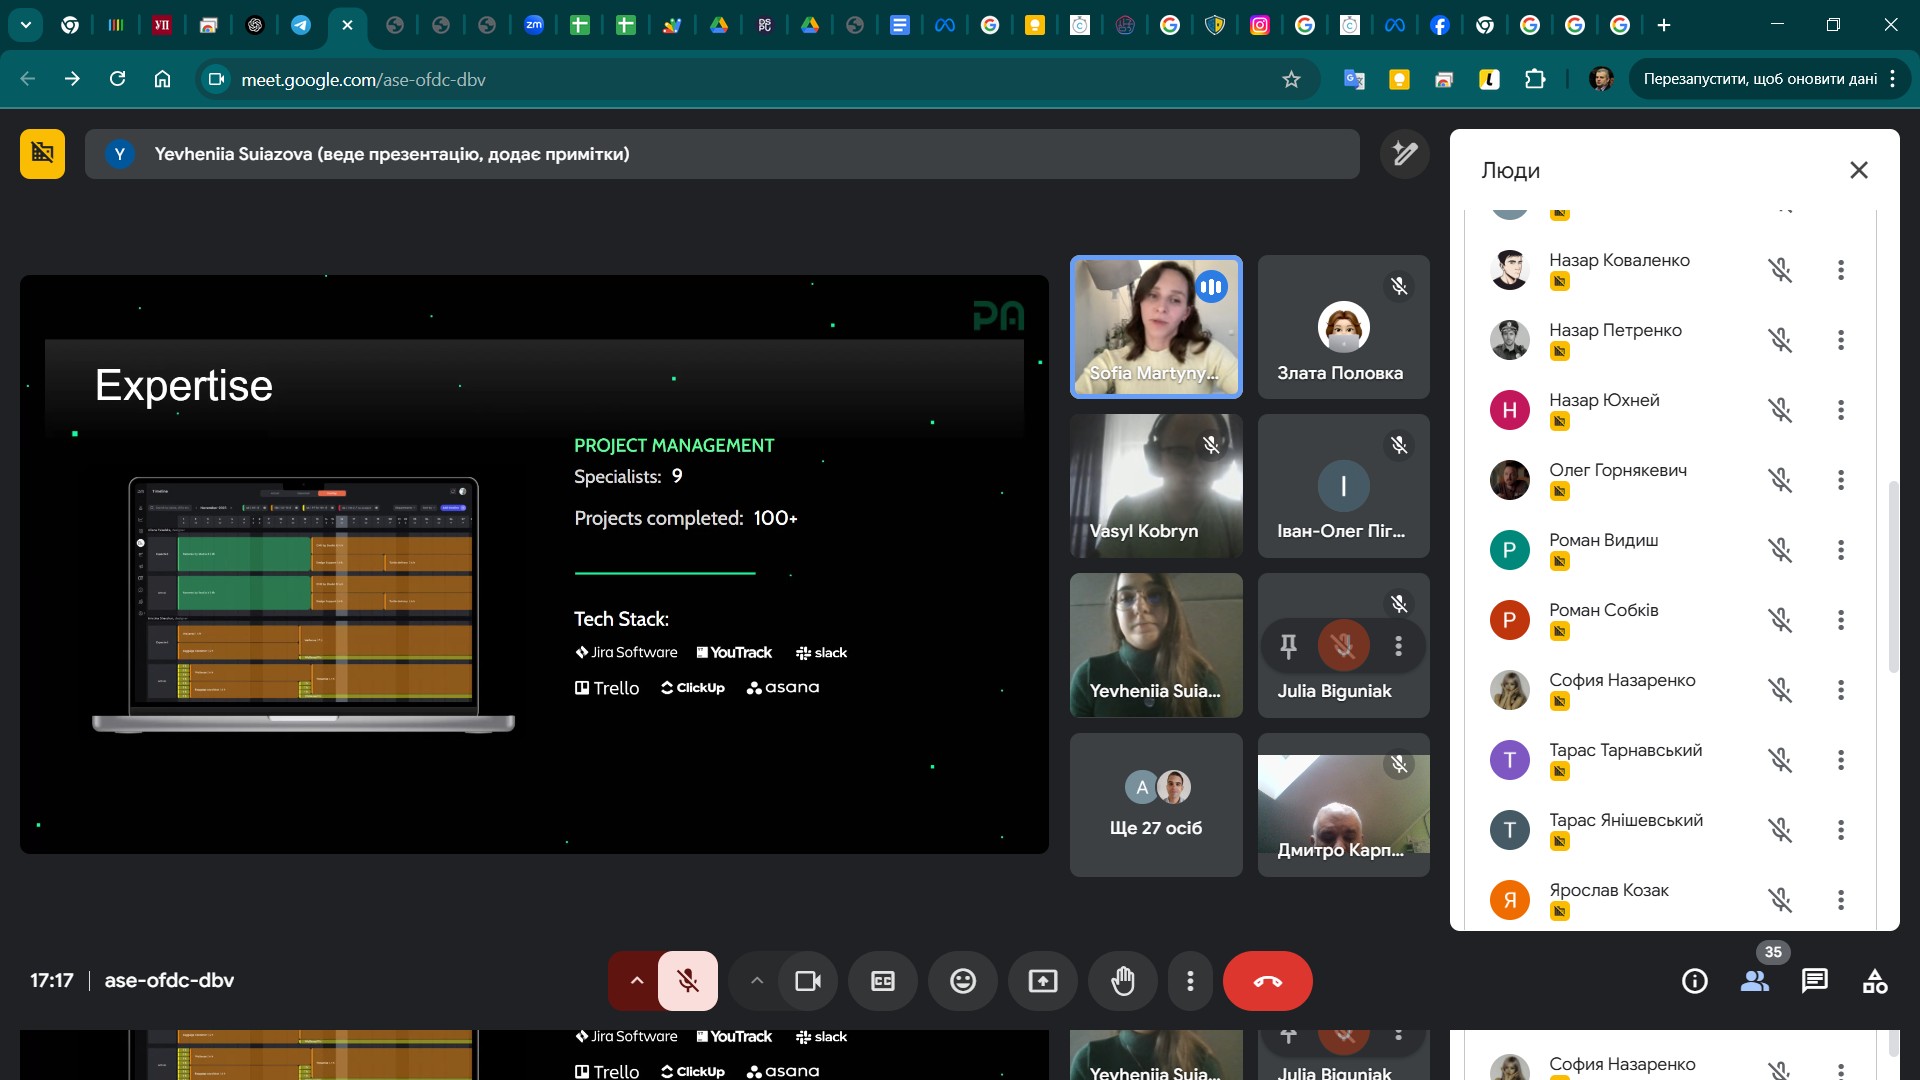
Task: Click the present screen icon
Action: (1043, 981)
